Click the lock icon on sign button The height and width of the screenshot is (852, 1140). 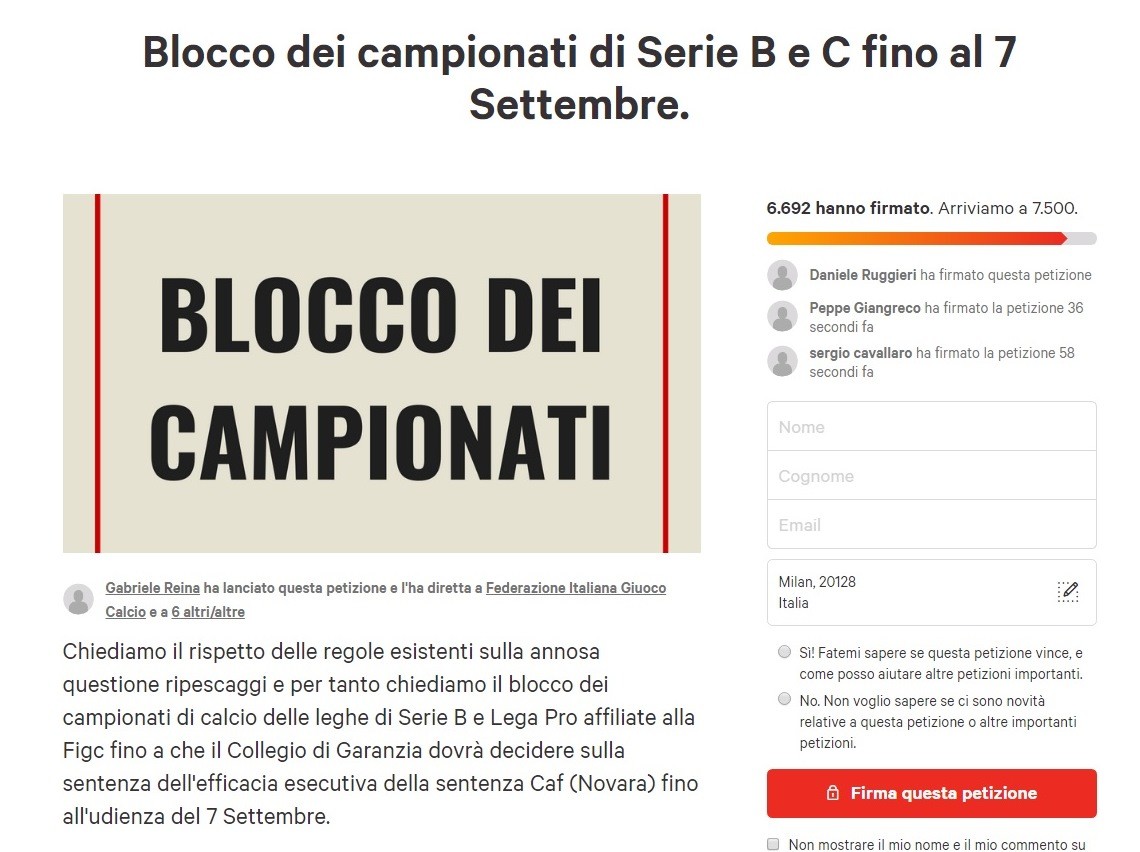(x=832, y=793)
